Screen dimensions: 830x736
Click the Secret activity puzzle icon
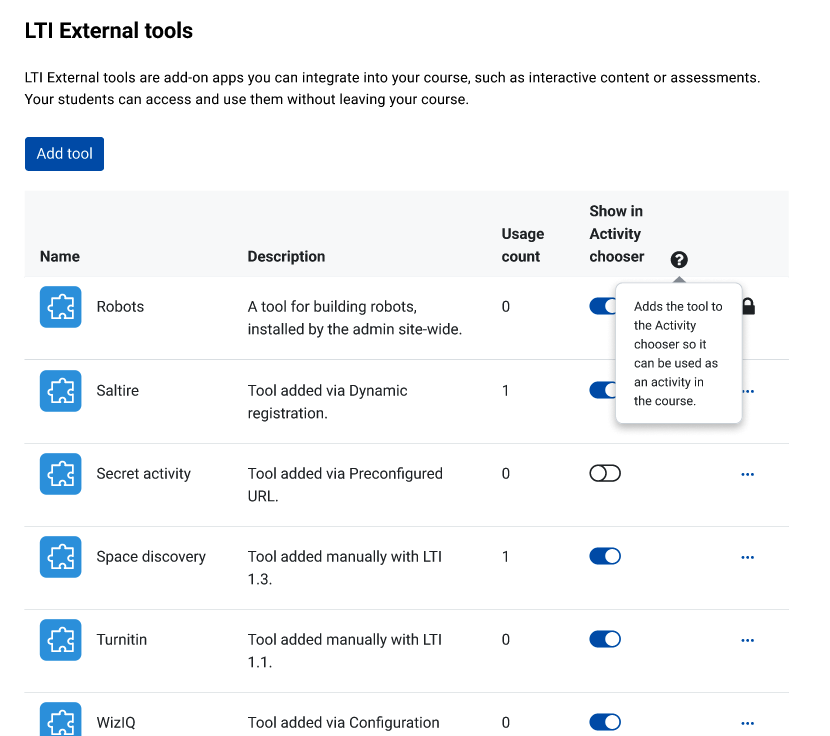click(x=60, y=474)
